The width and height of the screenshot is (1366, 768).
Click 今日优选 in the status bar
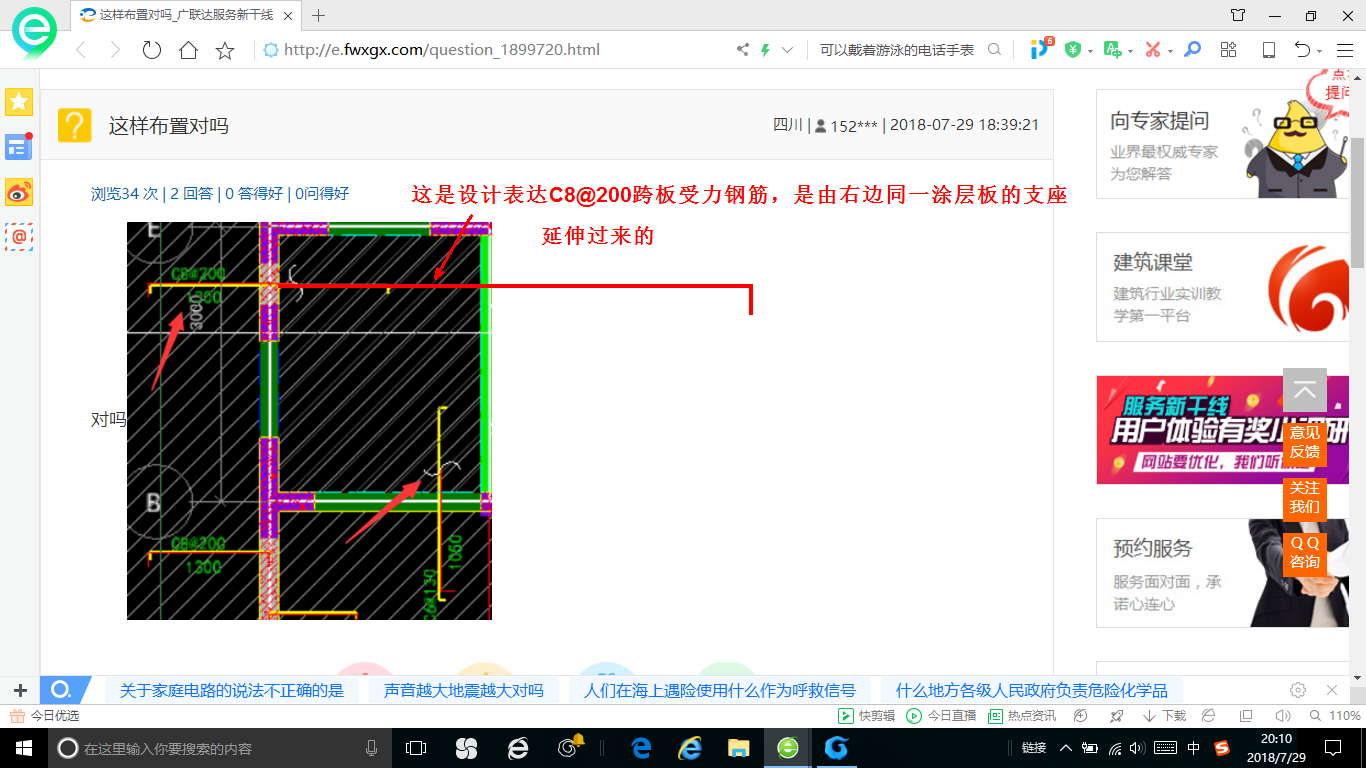(45, 716)
